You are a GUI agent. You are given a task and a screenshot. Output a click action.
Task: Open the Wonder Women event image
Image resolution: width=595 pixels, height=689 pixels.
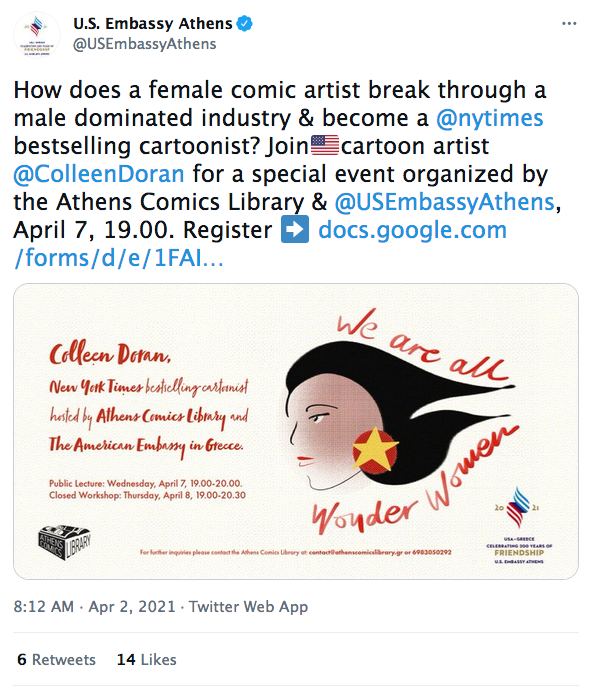[296, 431]
